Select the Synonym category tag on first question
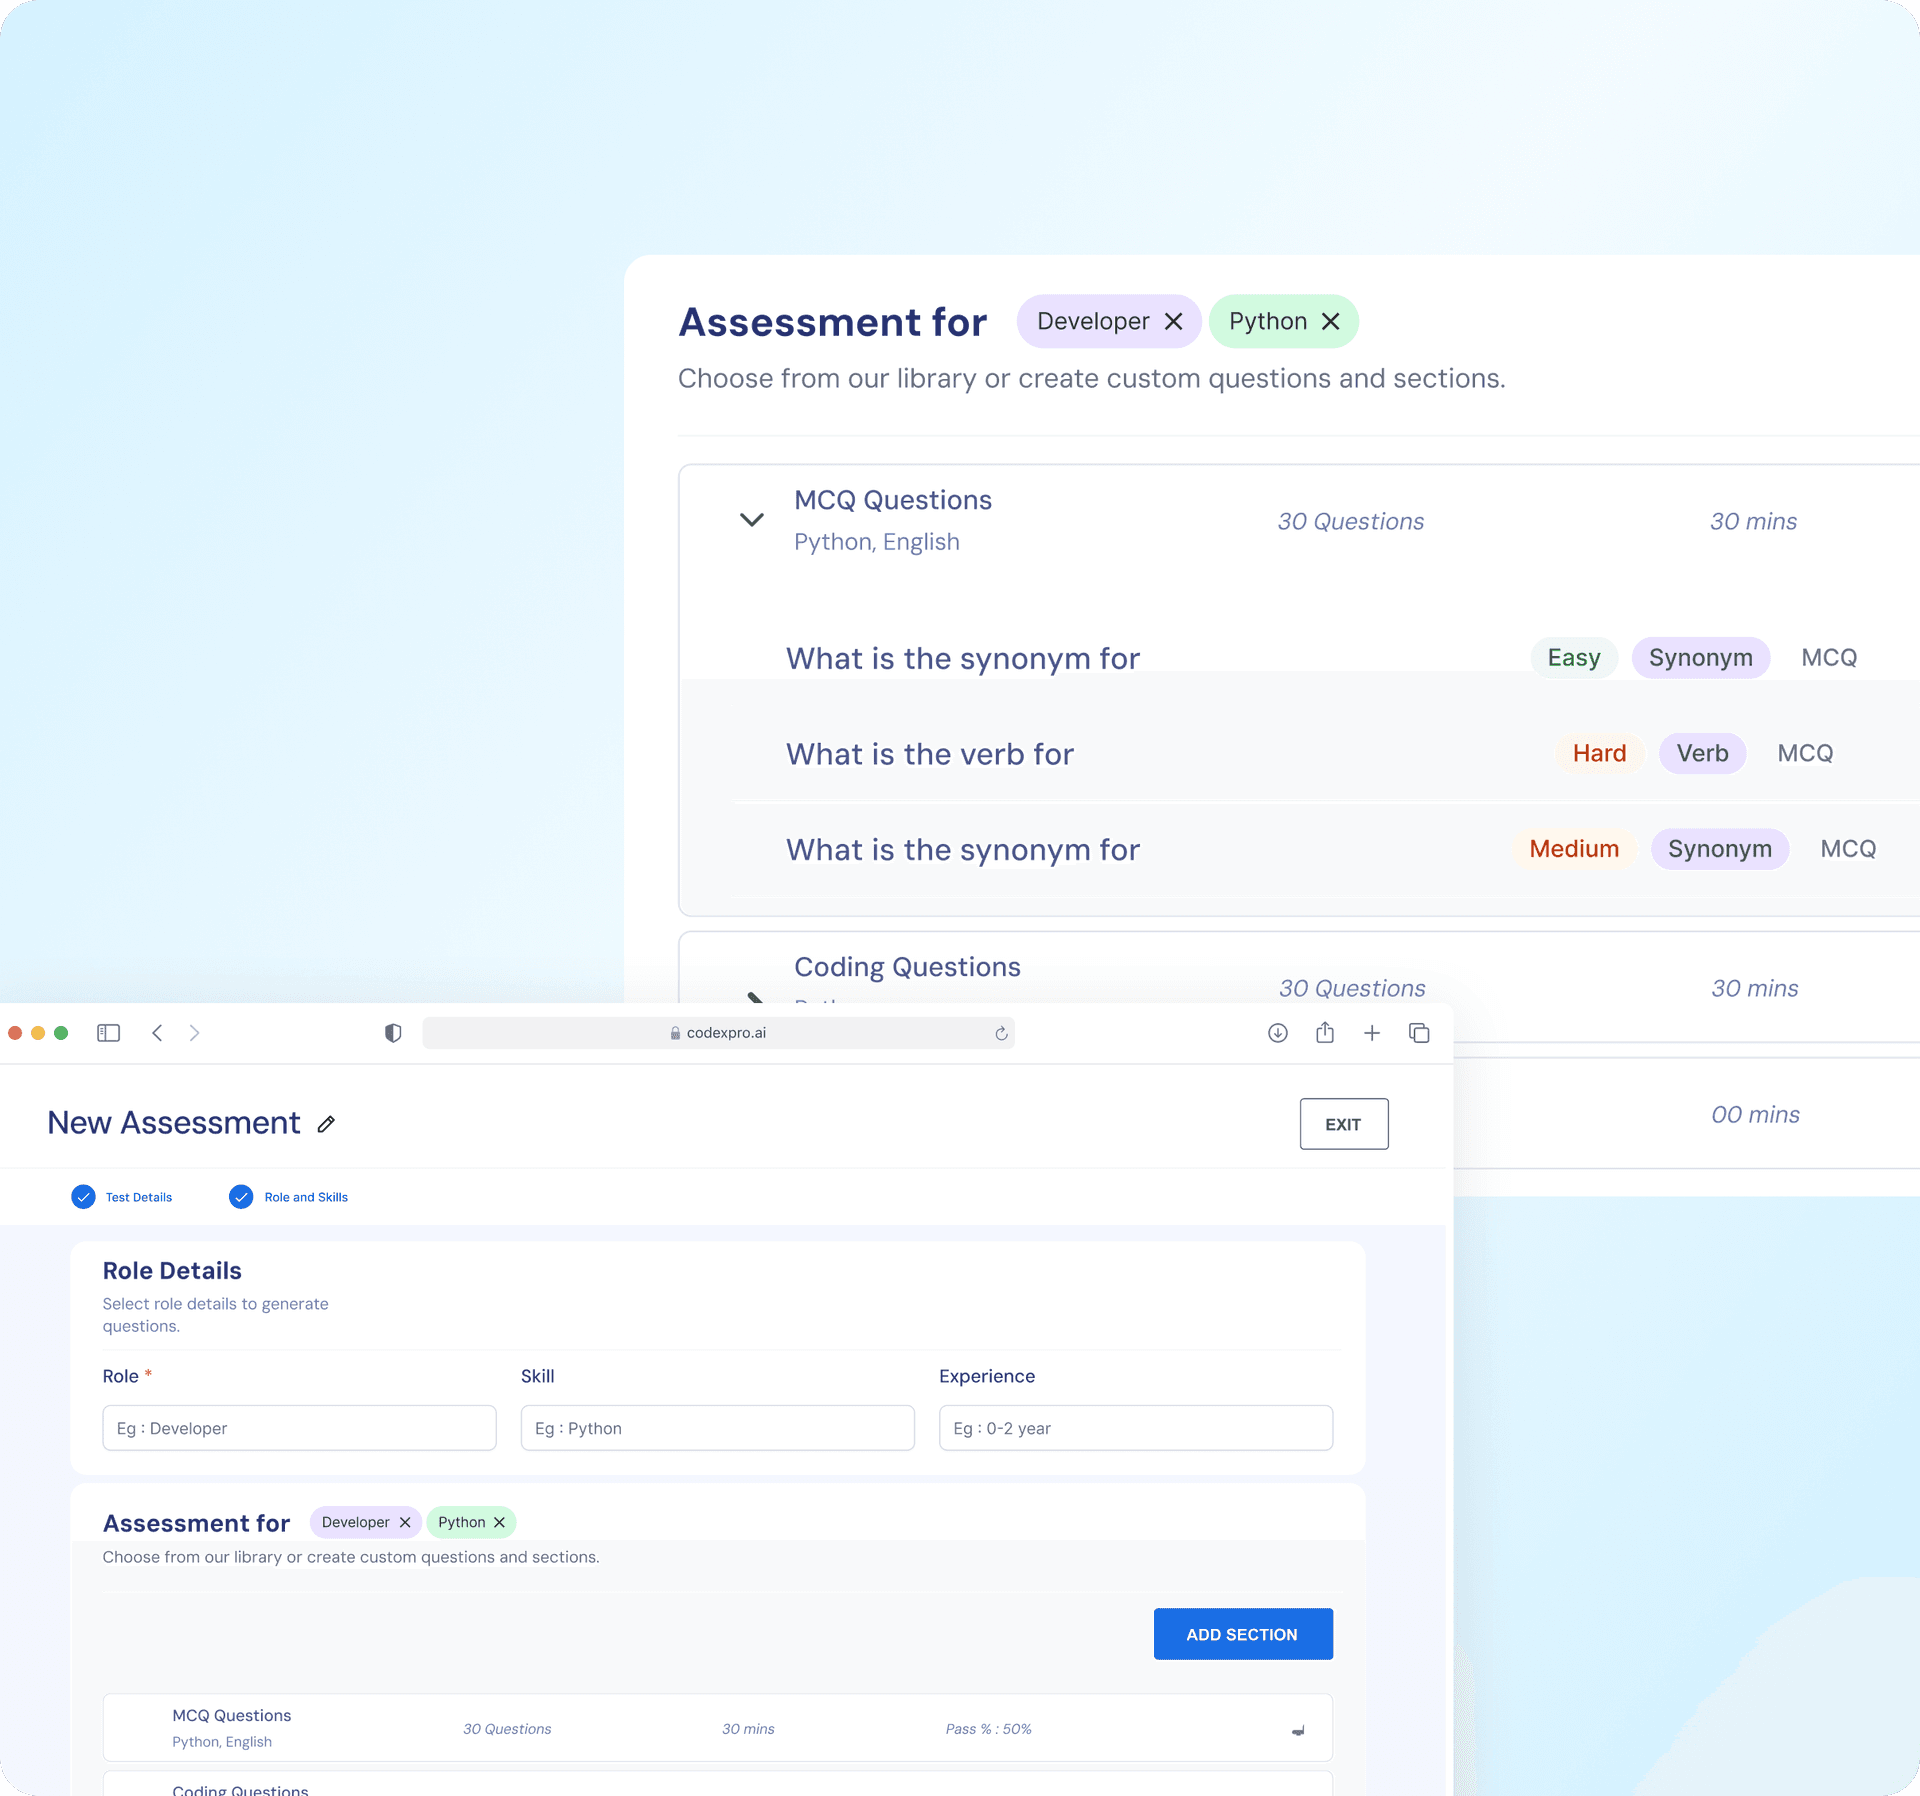The width and height of the screenshot is (1920, 1796). tap(1700, 657)
